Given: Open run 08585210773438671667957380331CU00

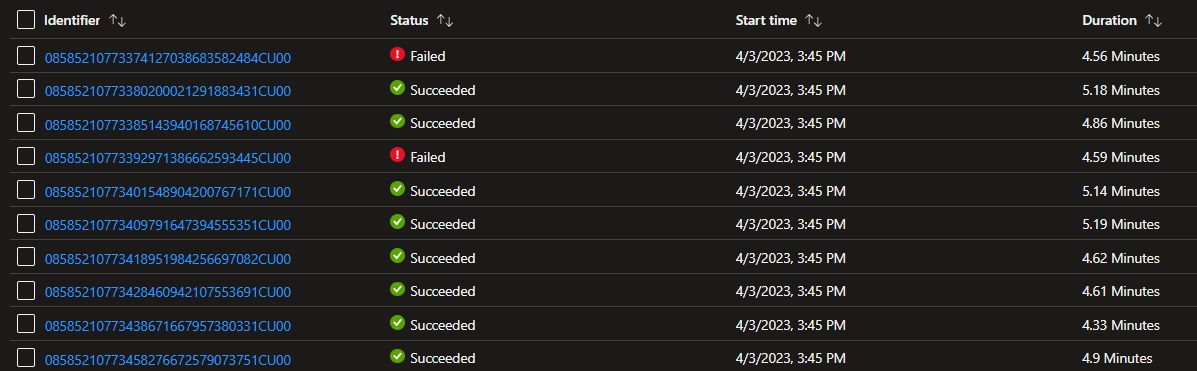Looking at the screenshot, I should 168,326.
